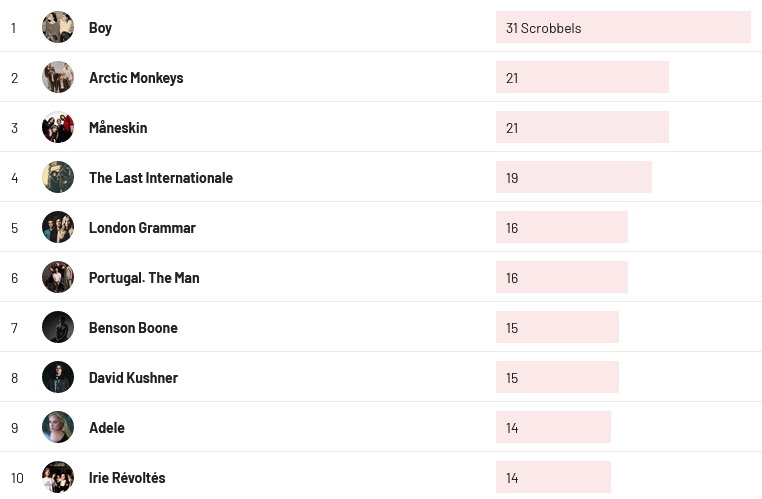Select the Adele artist name
762x499 pixels.
pyautogui.click(x=107, y=428)
